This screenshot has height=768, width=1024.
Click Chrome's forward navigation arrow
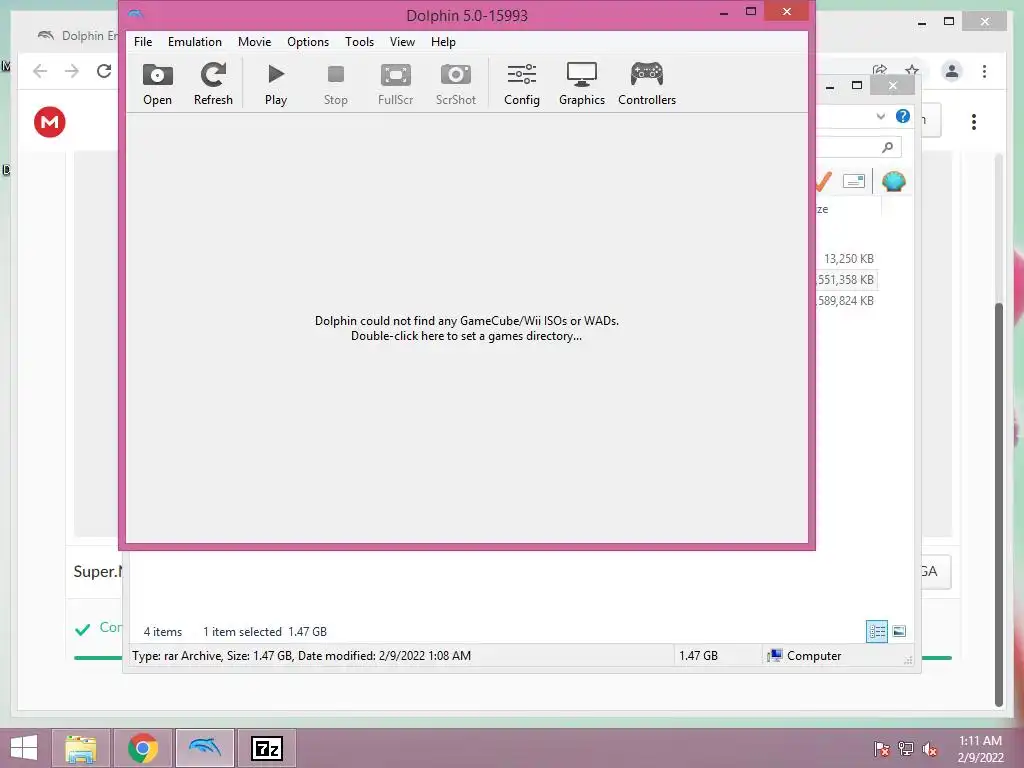[x=72, y=71]
